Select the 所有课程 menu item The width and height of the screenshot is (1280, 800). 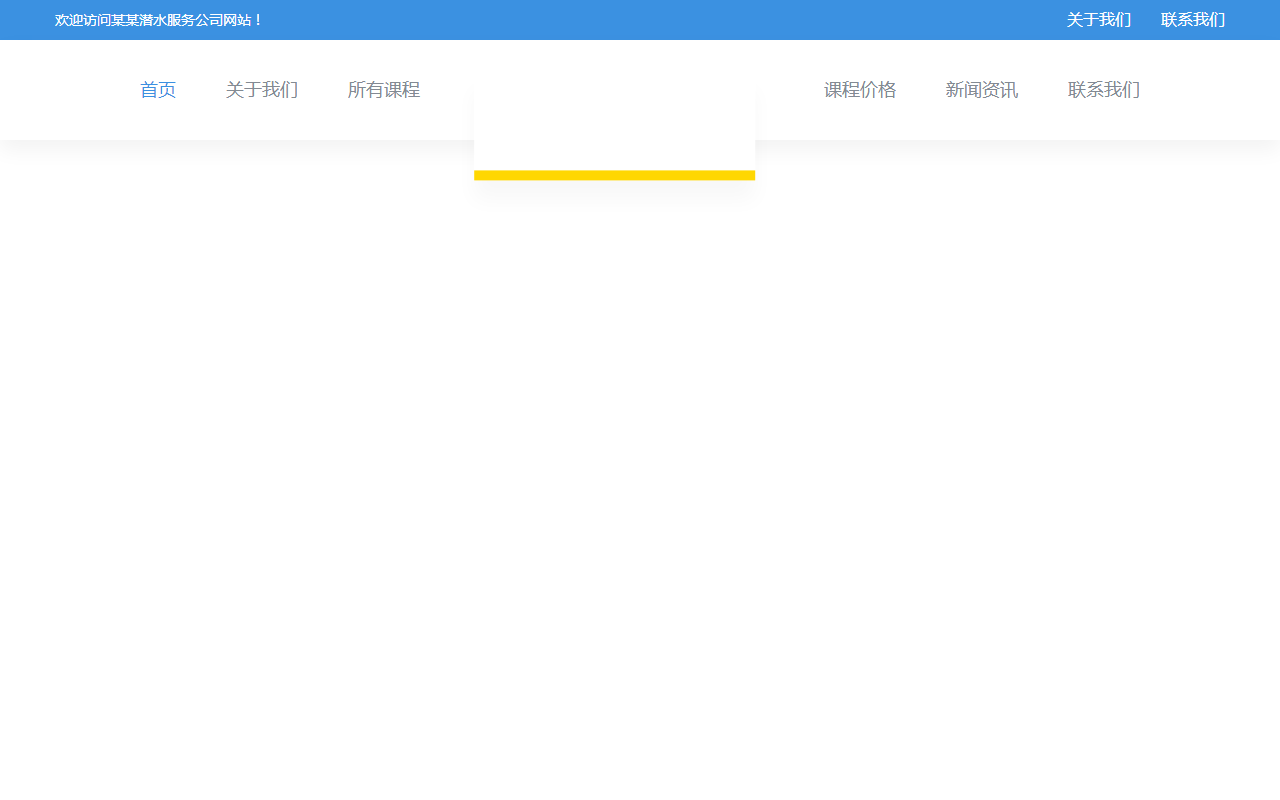384,90
